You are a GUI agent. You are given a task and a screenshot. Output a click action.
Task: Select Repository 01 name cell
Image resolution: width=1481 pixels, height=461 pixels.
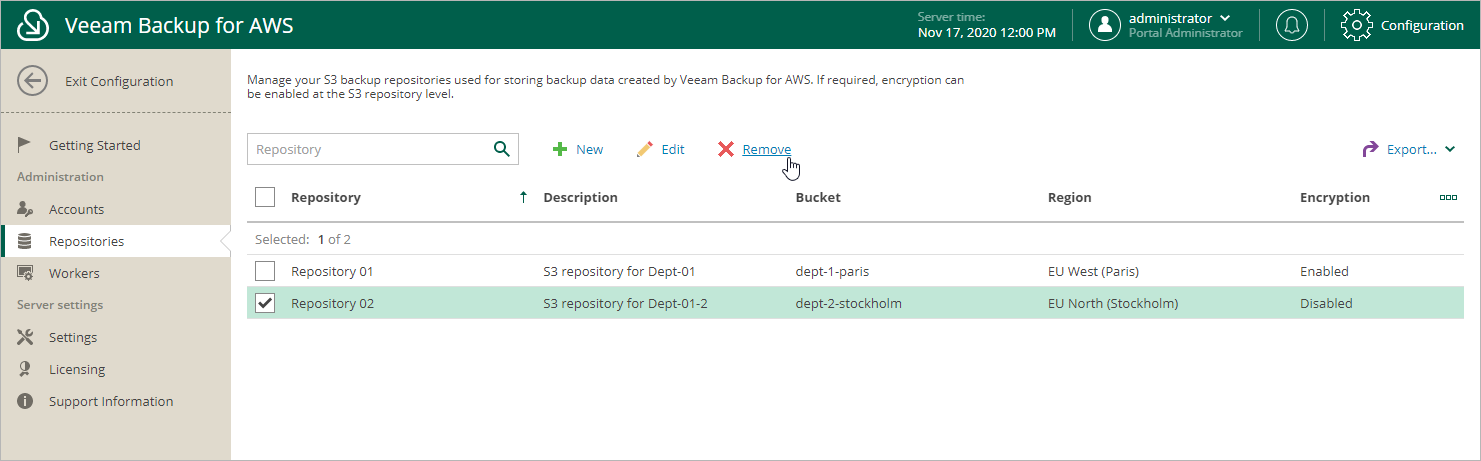point(332,271)
